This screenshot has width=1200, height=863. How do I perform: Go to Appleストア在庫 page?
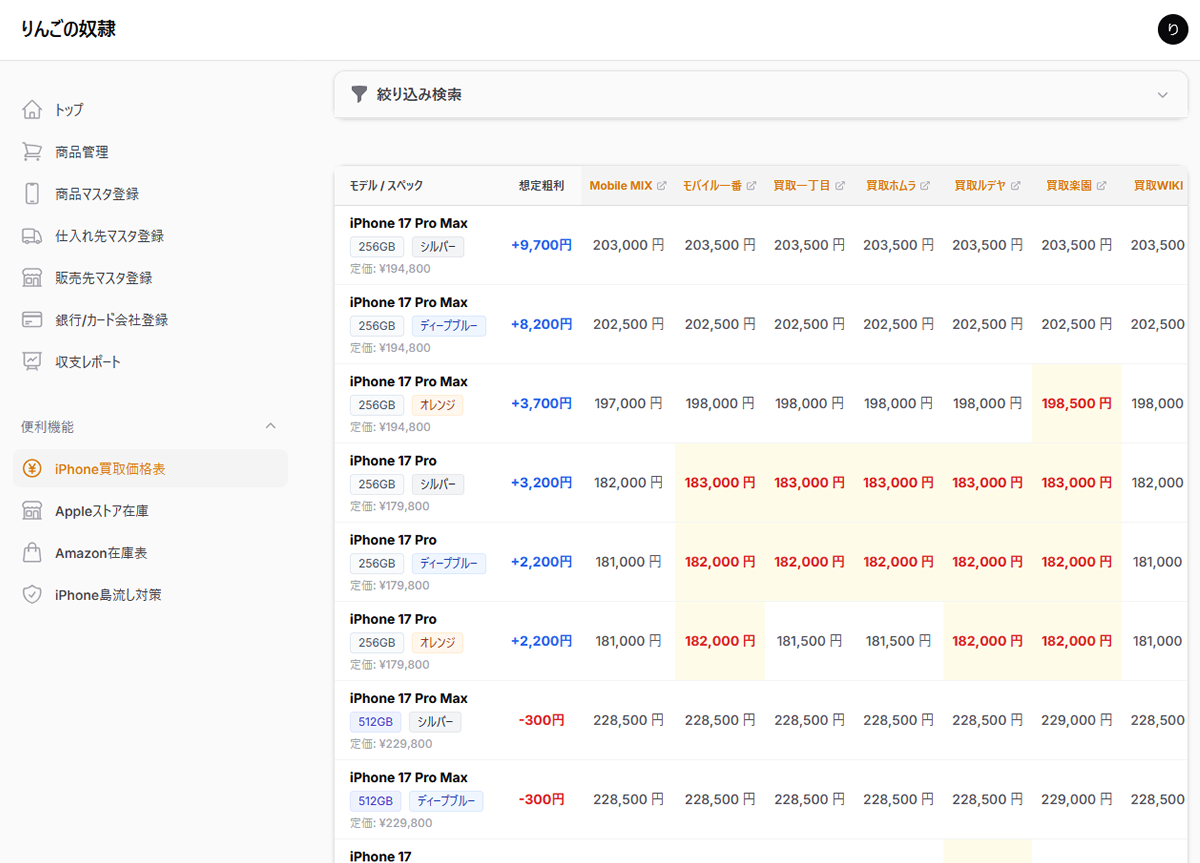pyautogui.click(x=101, y=511)
